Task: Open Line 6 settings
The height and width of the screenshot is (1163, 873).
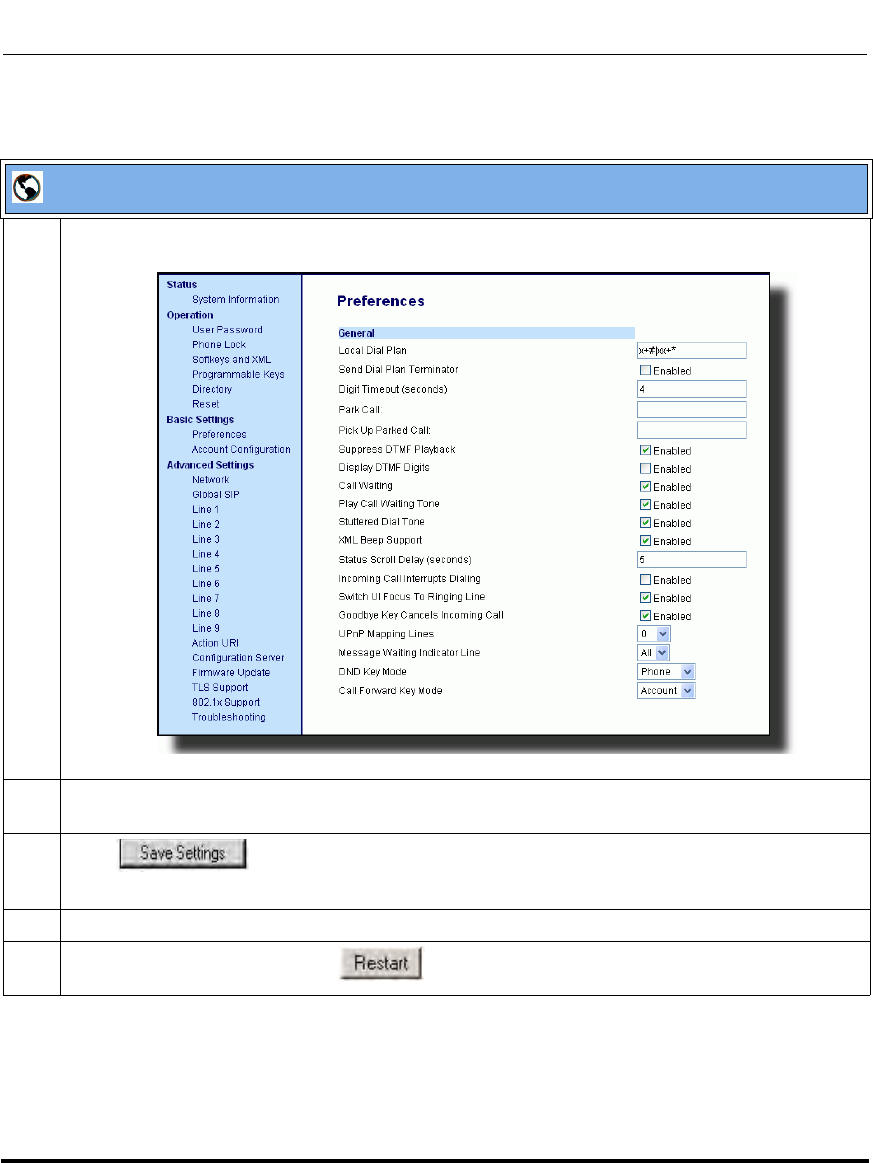Action: pyautogui.click(x=205, y=584)
